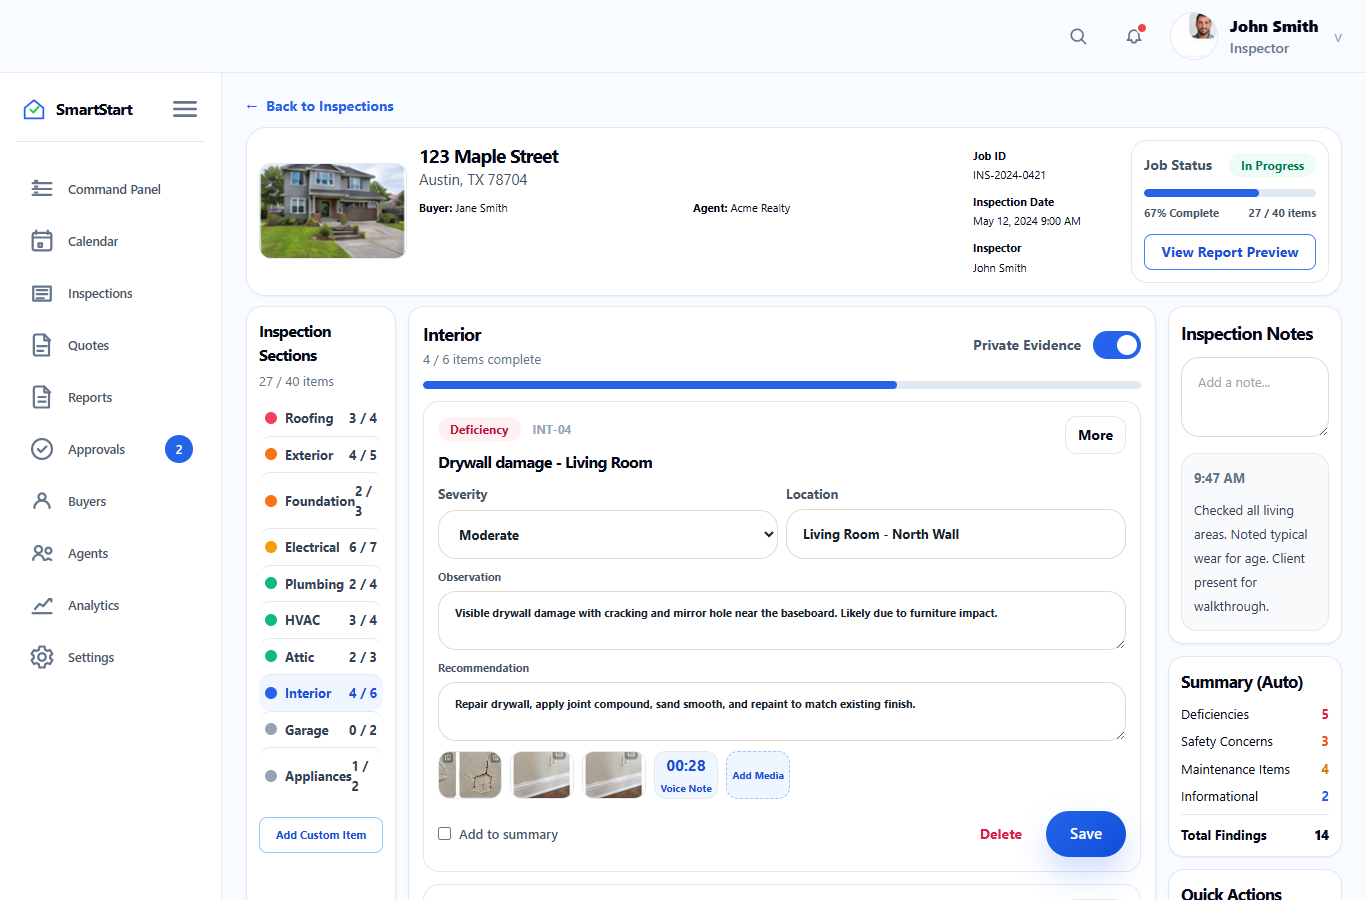Expand the user account menu chevron
Image resolution: width=1366 pixels, height=900 pixels.
coord(1338,37)
